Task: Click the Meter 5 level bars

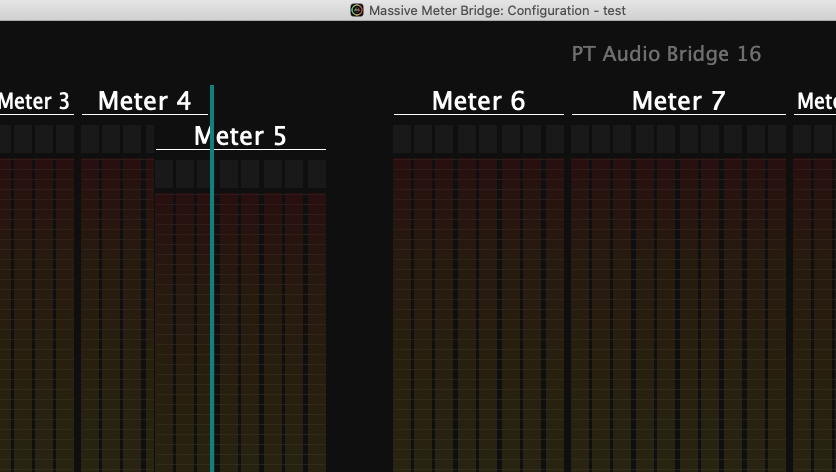Action: coord(240,333)
